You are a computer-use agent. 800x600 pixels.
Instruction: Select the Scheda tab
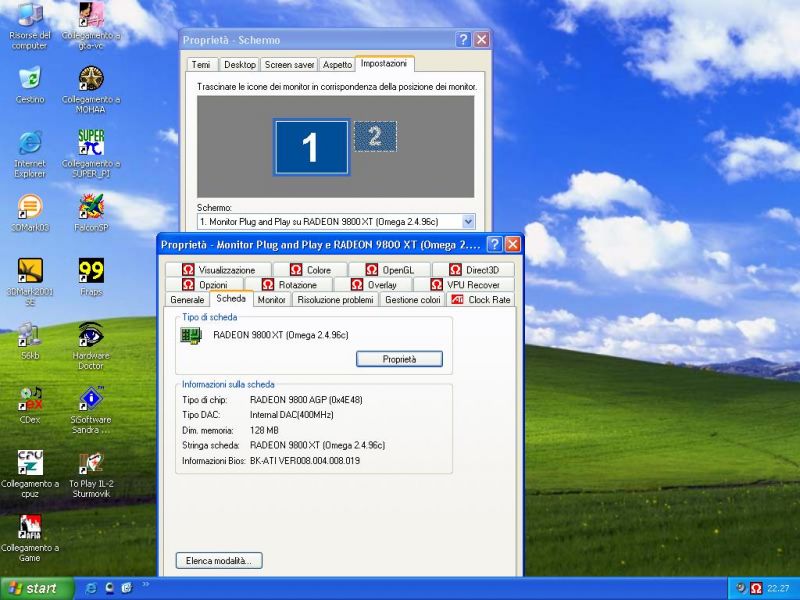click(231, 298)
